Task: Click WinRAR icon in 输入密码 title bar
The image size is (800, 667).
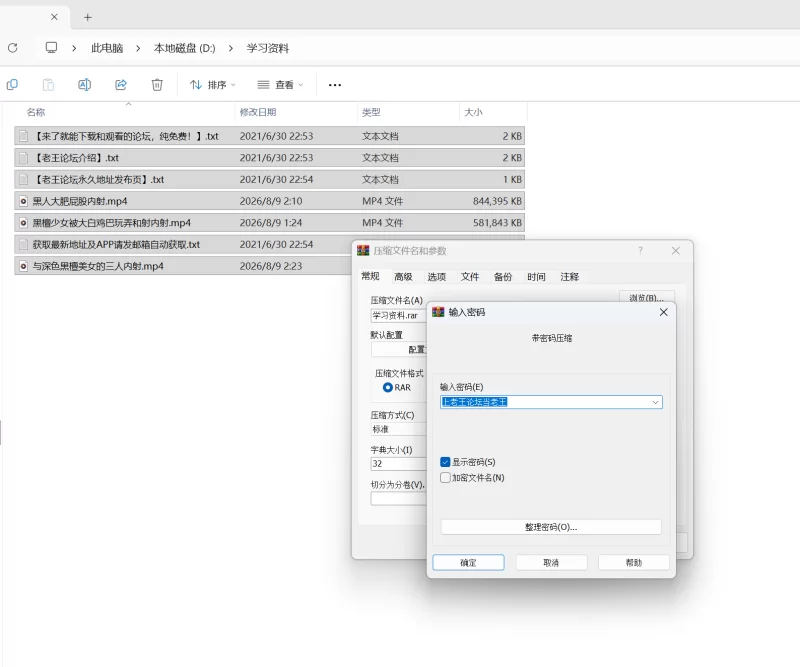Action: 438,312
